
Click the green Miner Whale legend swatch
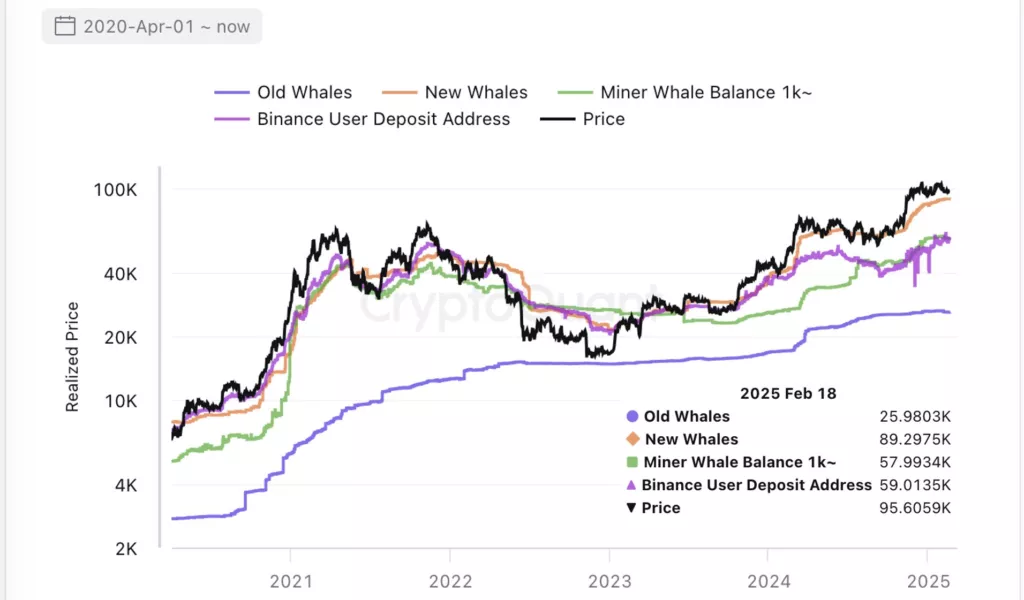pos(575,93)
